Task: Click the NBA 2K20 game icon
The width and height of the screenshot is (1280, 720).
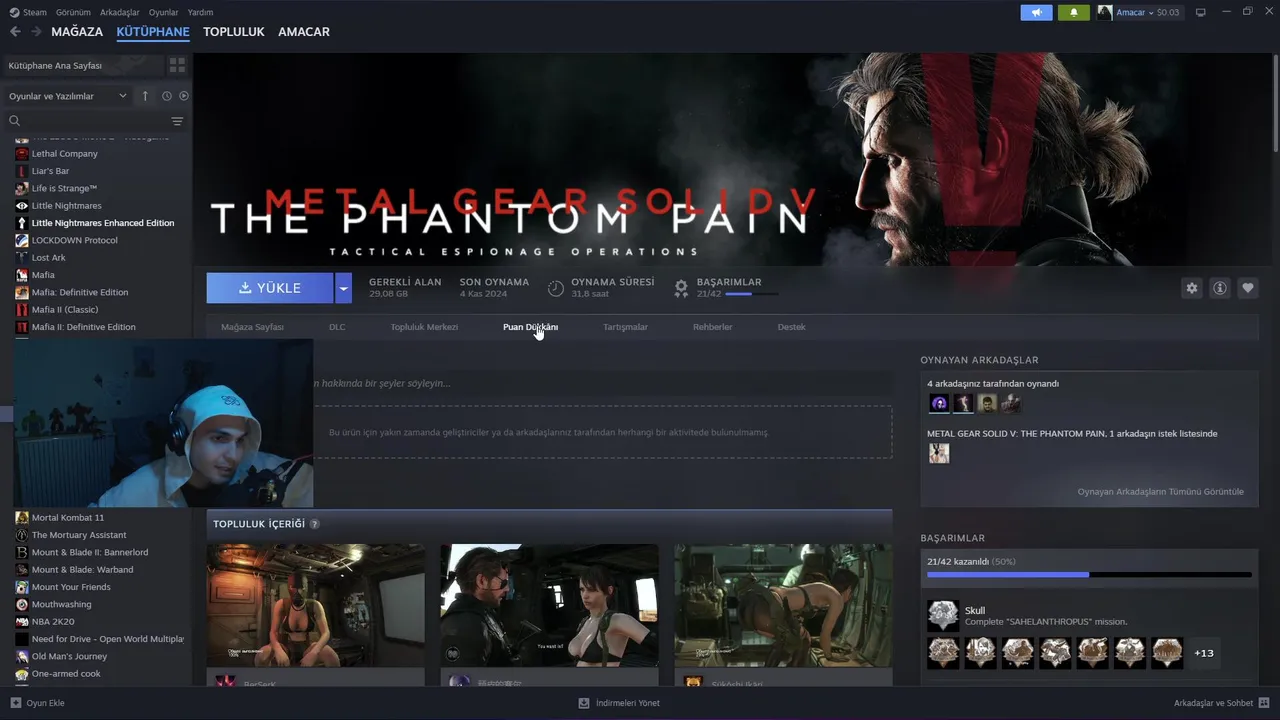Action: click(x=22, y=622)
